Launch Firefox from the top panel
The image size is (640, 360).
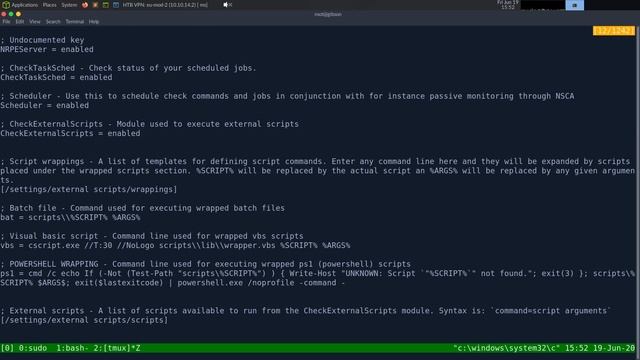[x=85, y=5]
